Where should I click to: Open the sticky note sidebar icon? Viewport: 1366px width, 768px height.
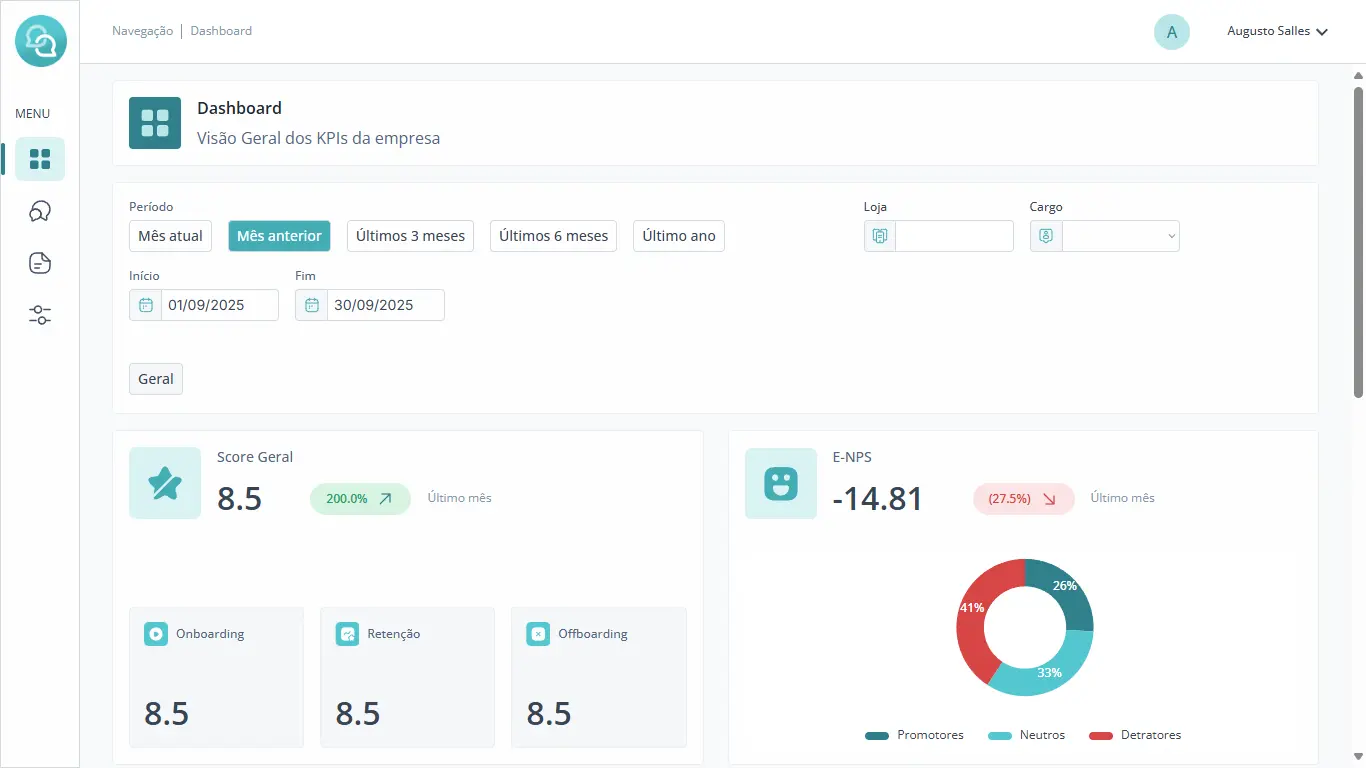[40, 263]
